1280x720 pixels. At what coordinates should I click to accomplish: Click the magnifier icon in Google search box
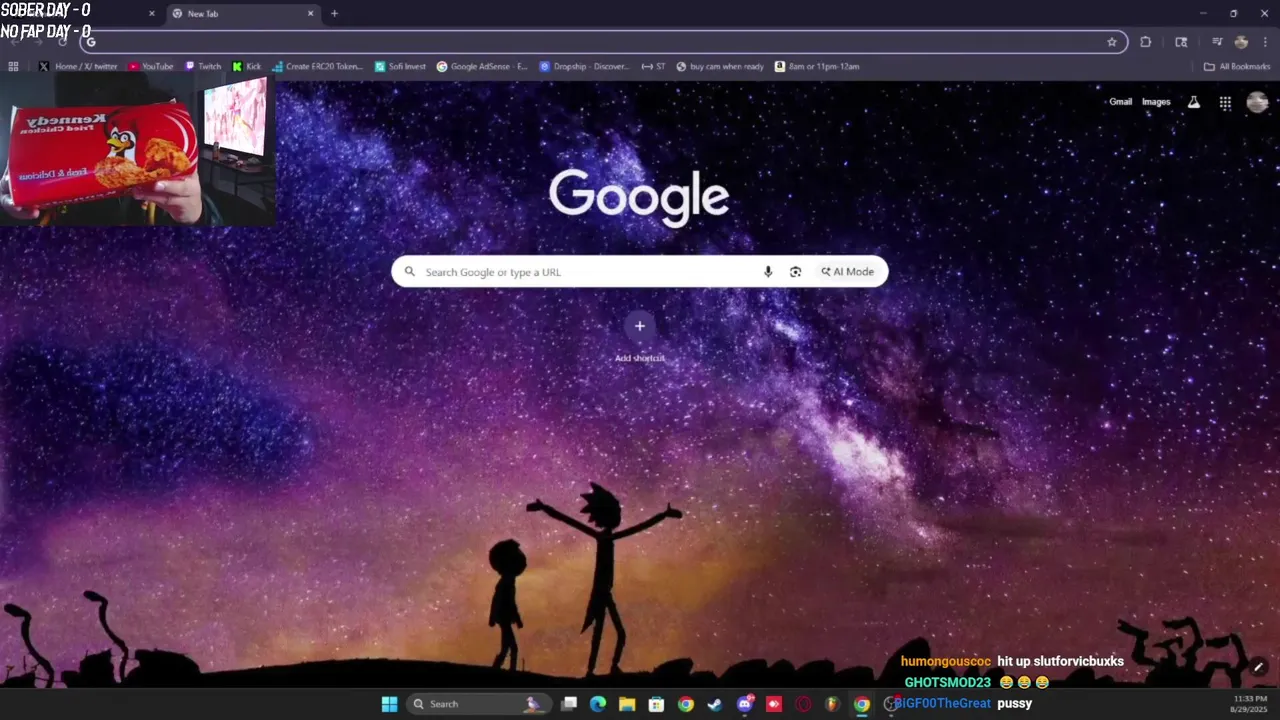409,272
